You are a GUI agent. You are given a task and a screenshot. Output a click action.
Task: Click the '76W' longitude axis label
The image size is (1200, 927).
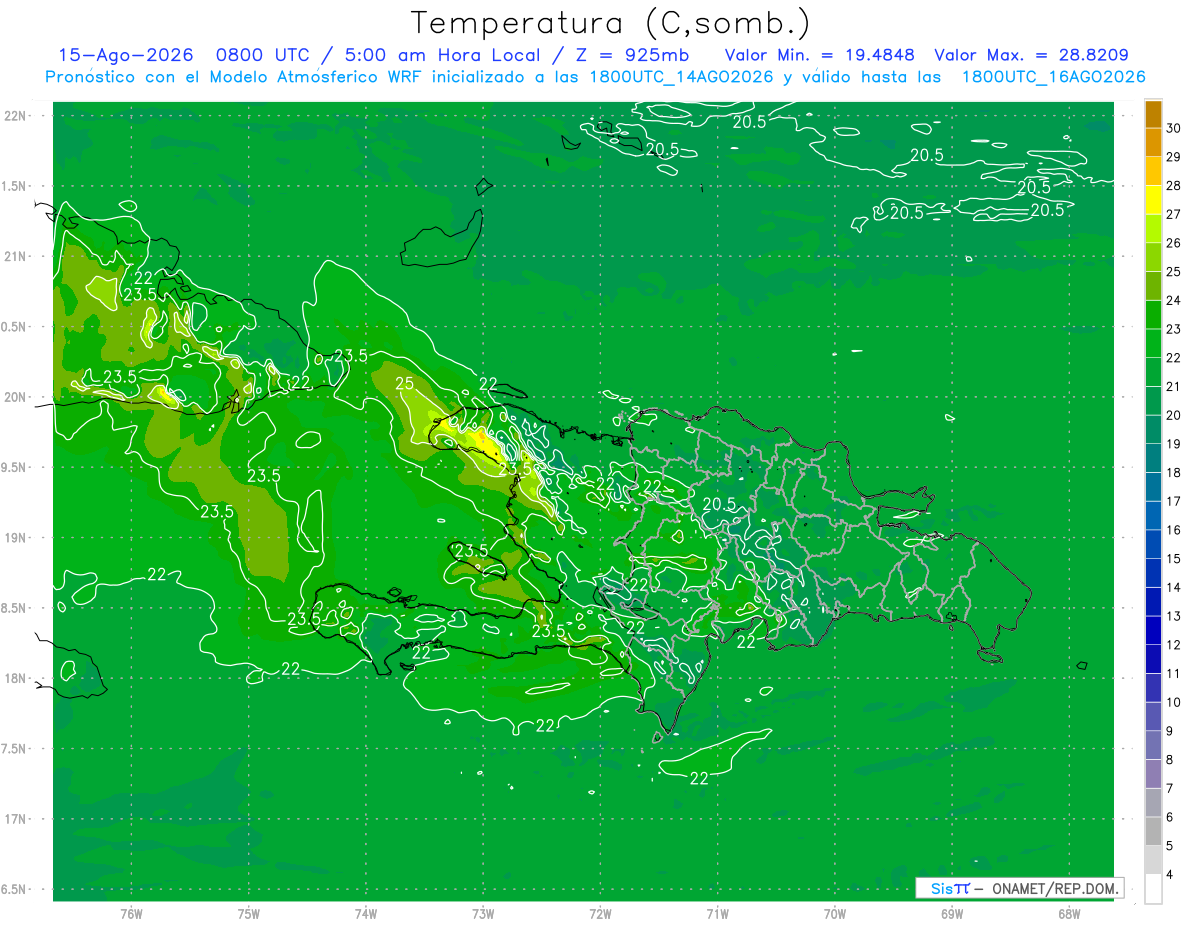click(x=131, y=913)
